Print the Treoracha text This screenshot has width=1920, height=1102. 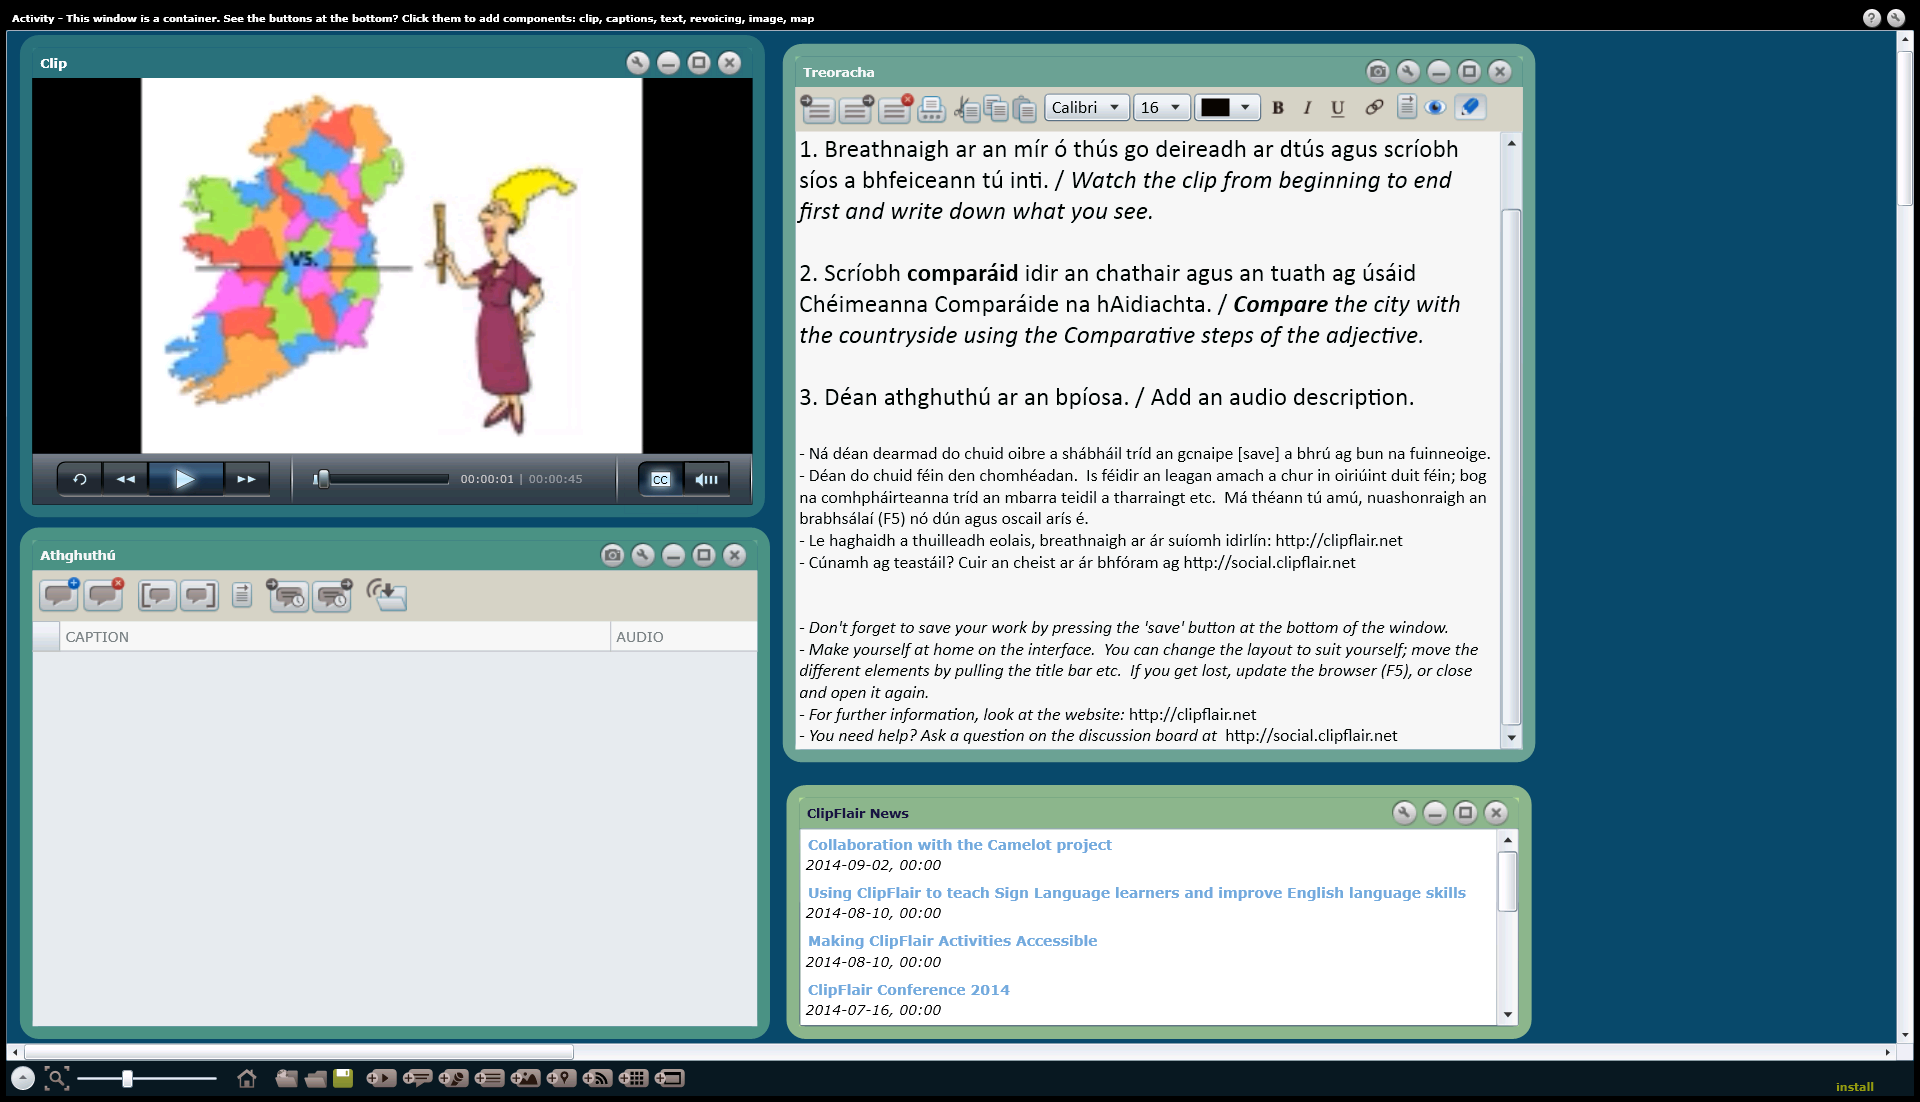click(x=932, y=108)
